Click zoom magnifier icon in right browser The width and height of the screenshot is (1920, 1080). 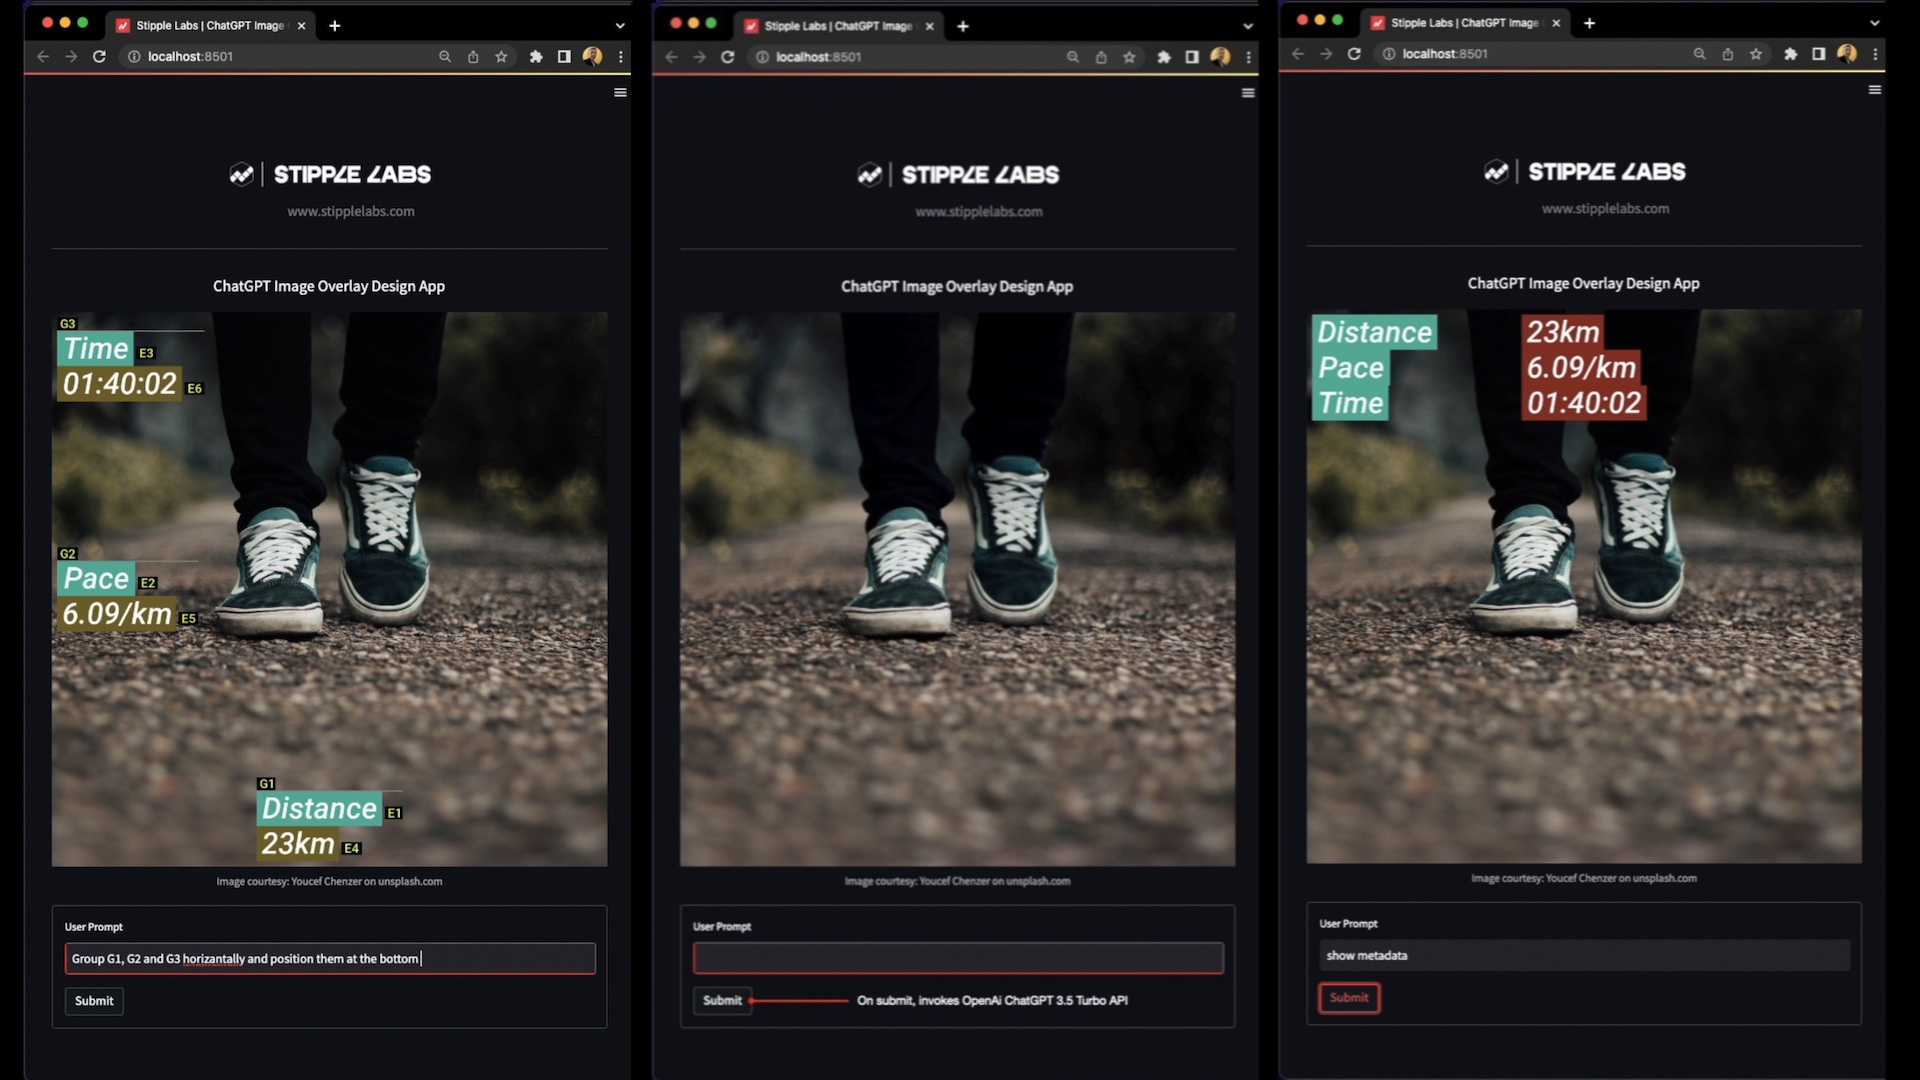tap(1699, 54)
